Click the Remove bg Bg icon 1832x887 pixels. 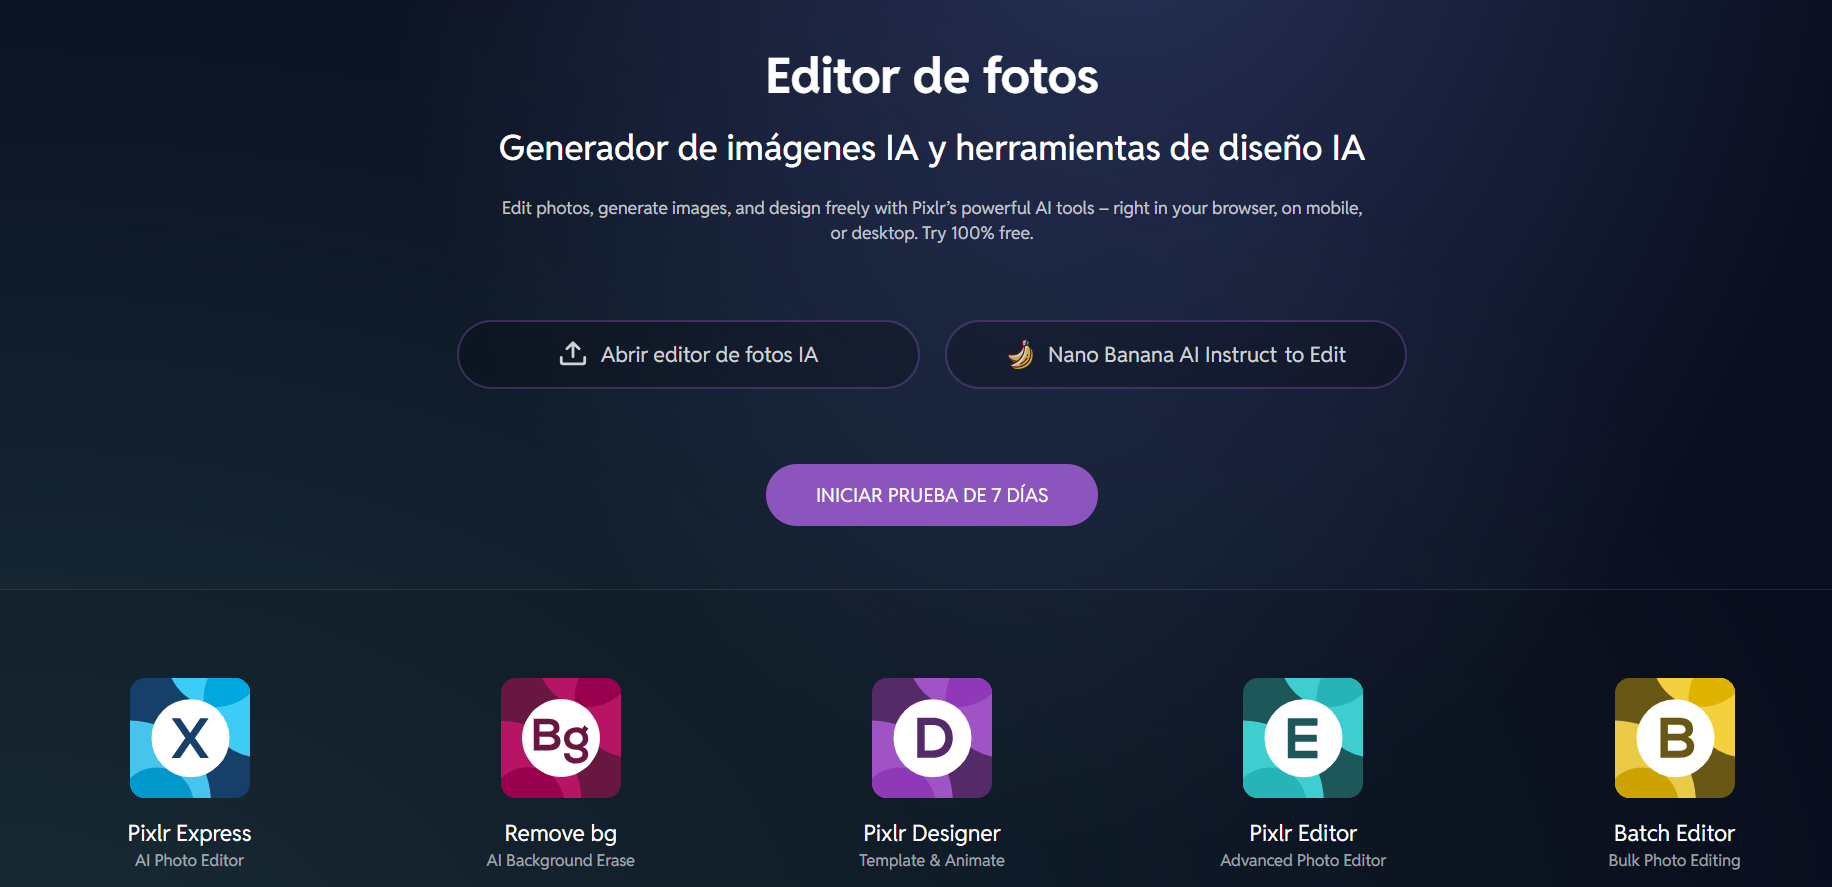point(561,738)
